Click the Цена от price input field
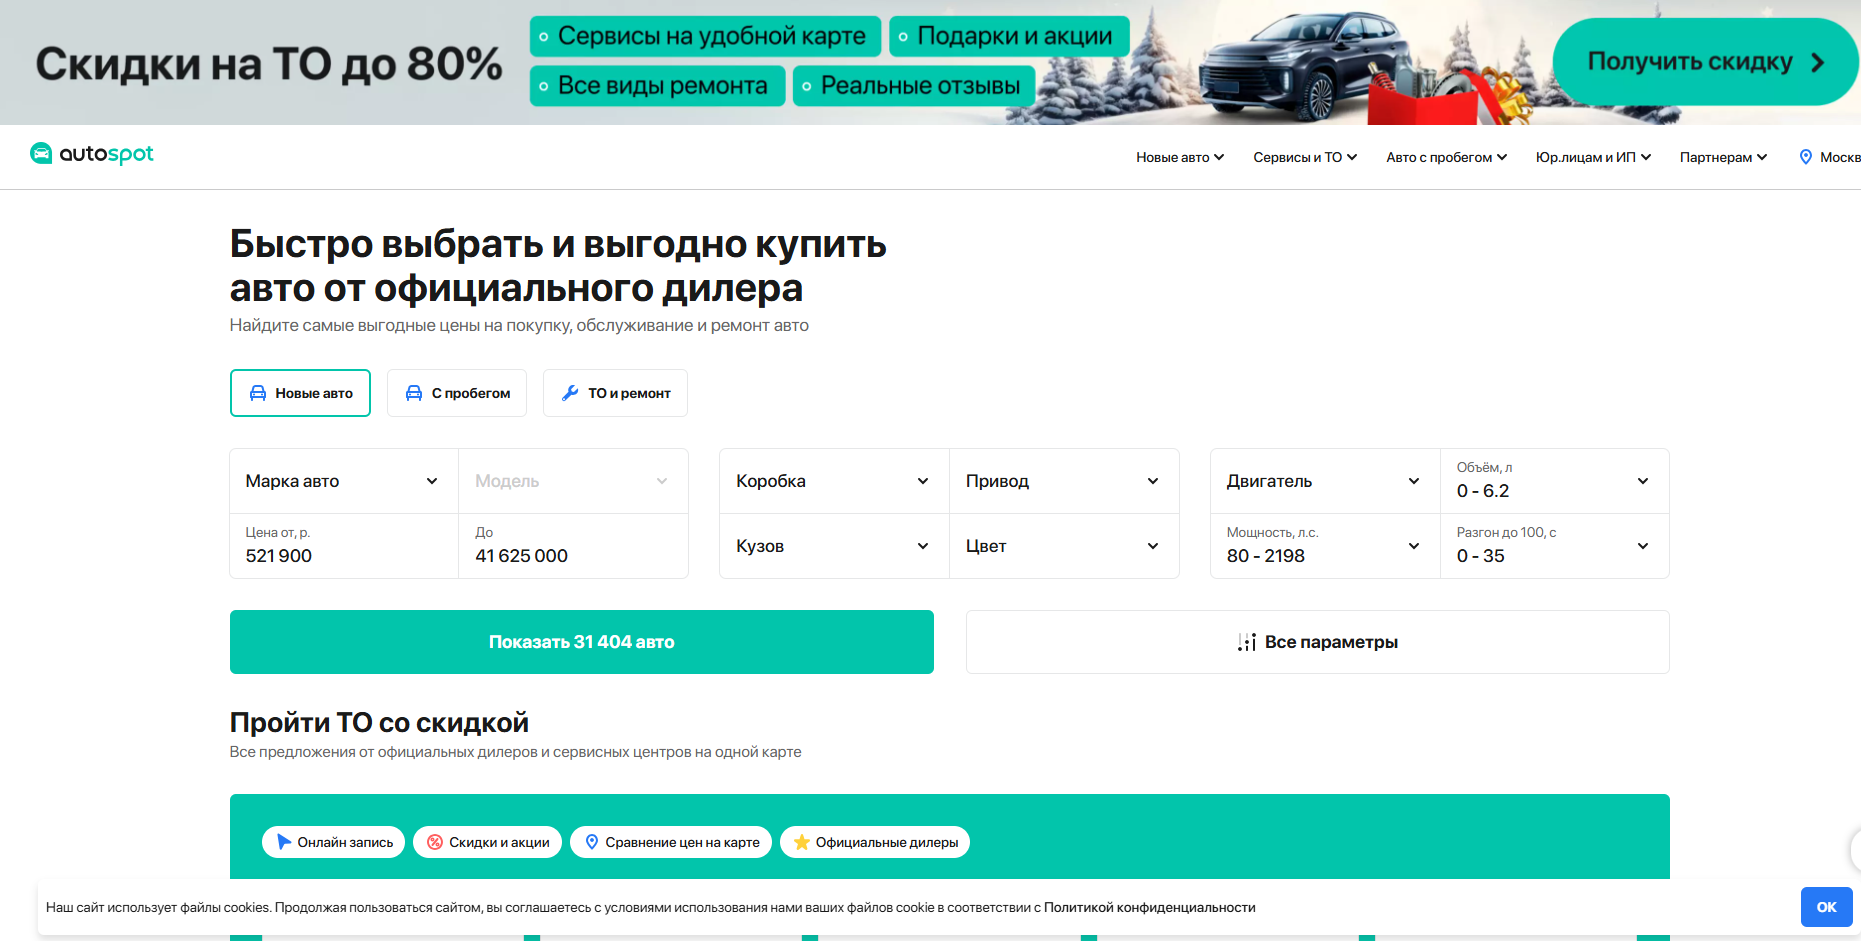The height and width of the screenshot is (941, 1861). coord(344,546)
